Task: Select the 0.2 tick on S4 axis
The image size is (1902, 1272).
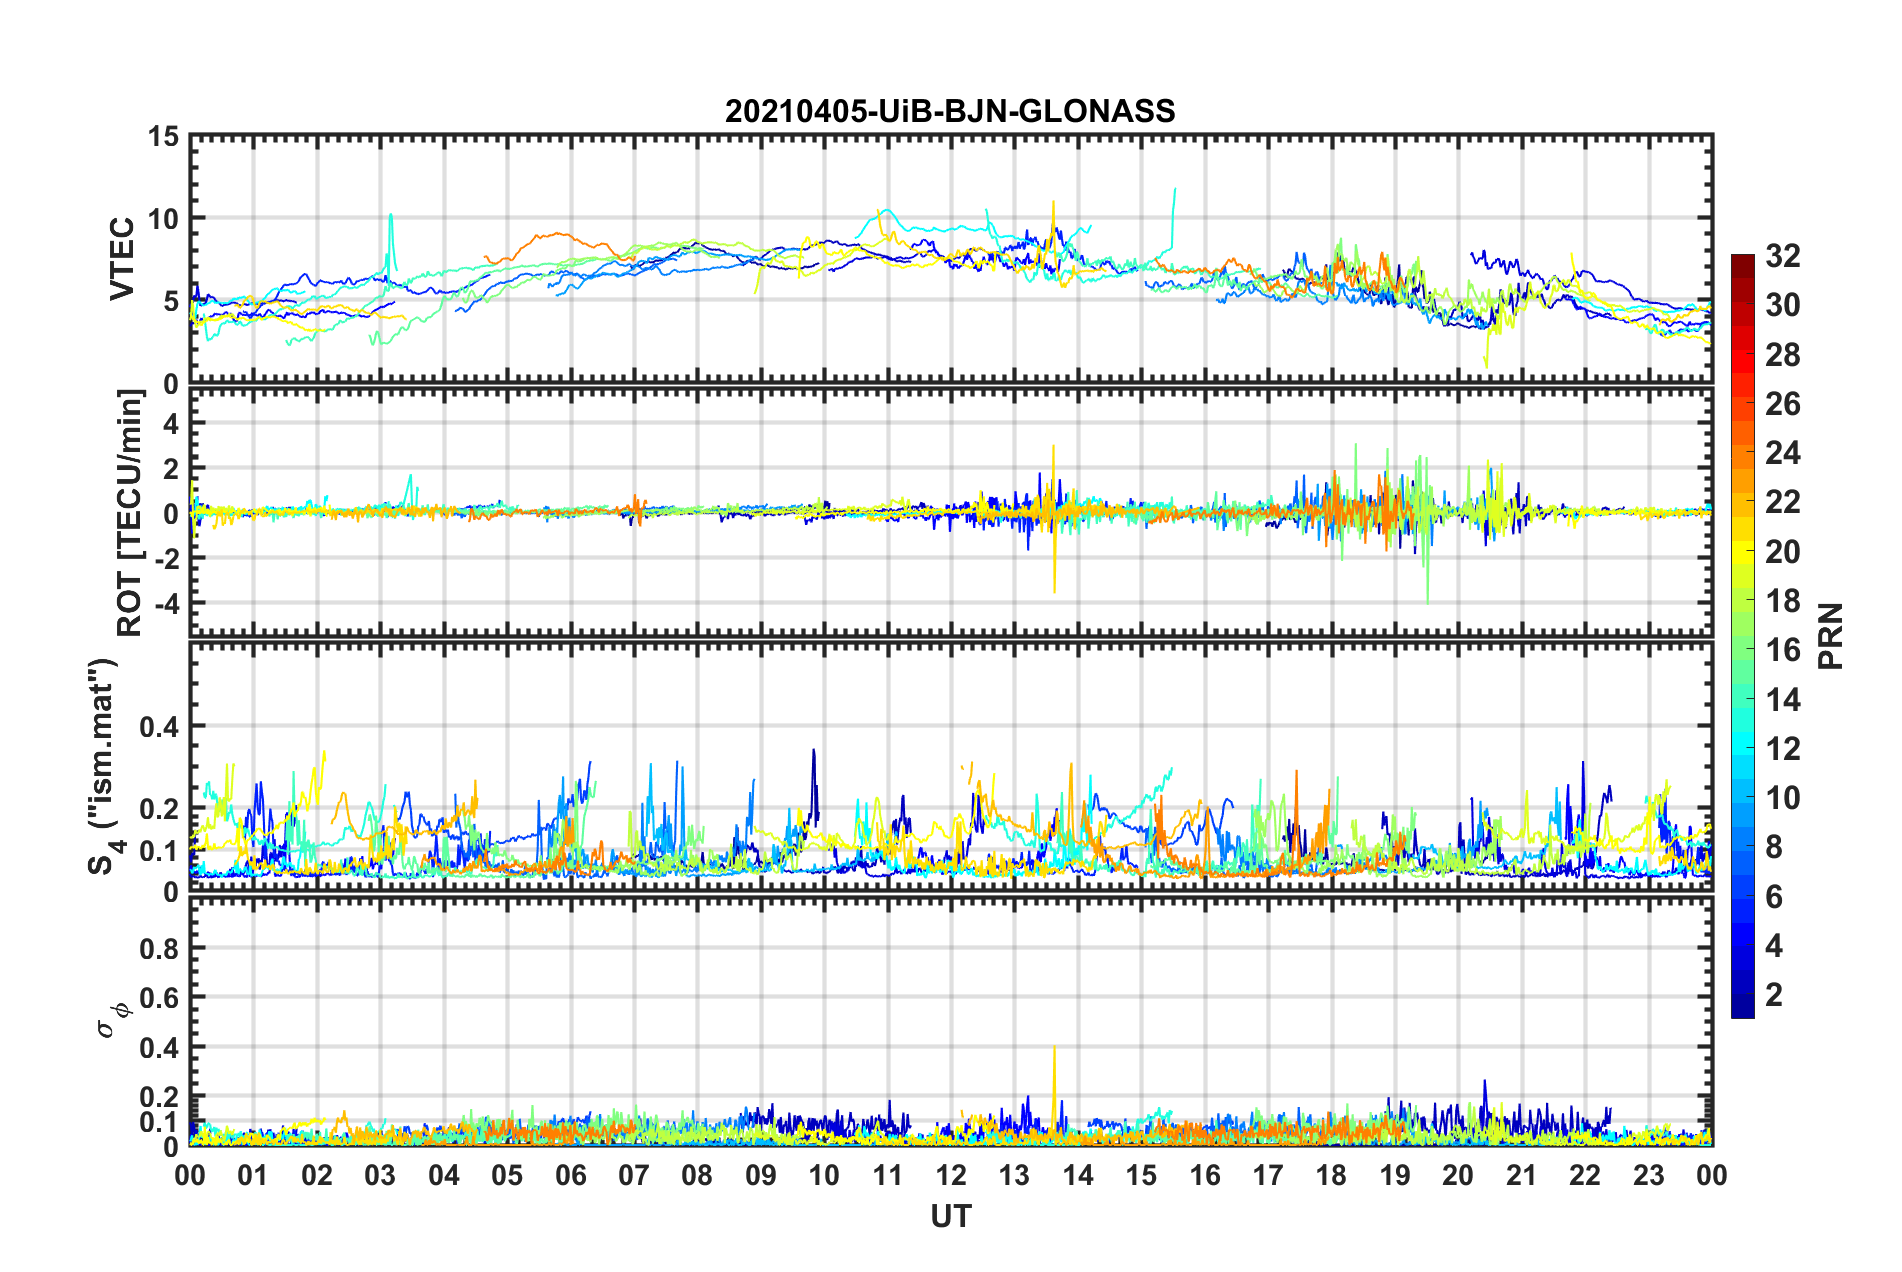Action: point(158,809)
